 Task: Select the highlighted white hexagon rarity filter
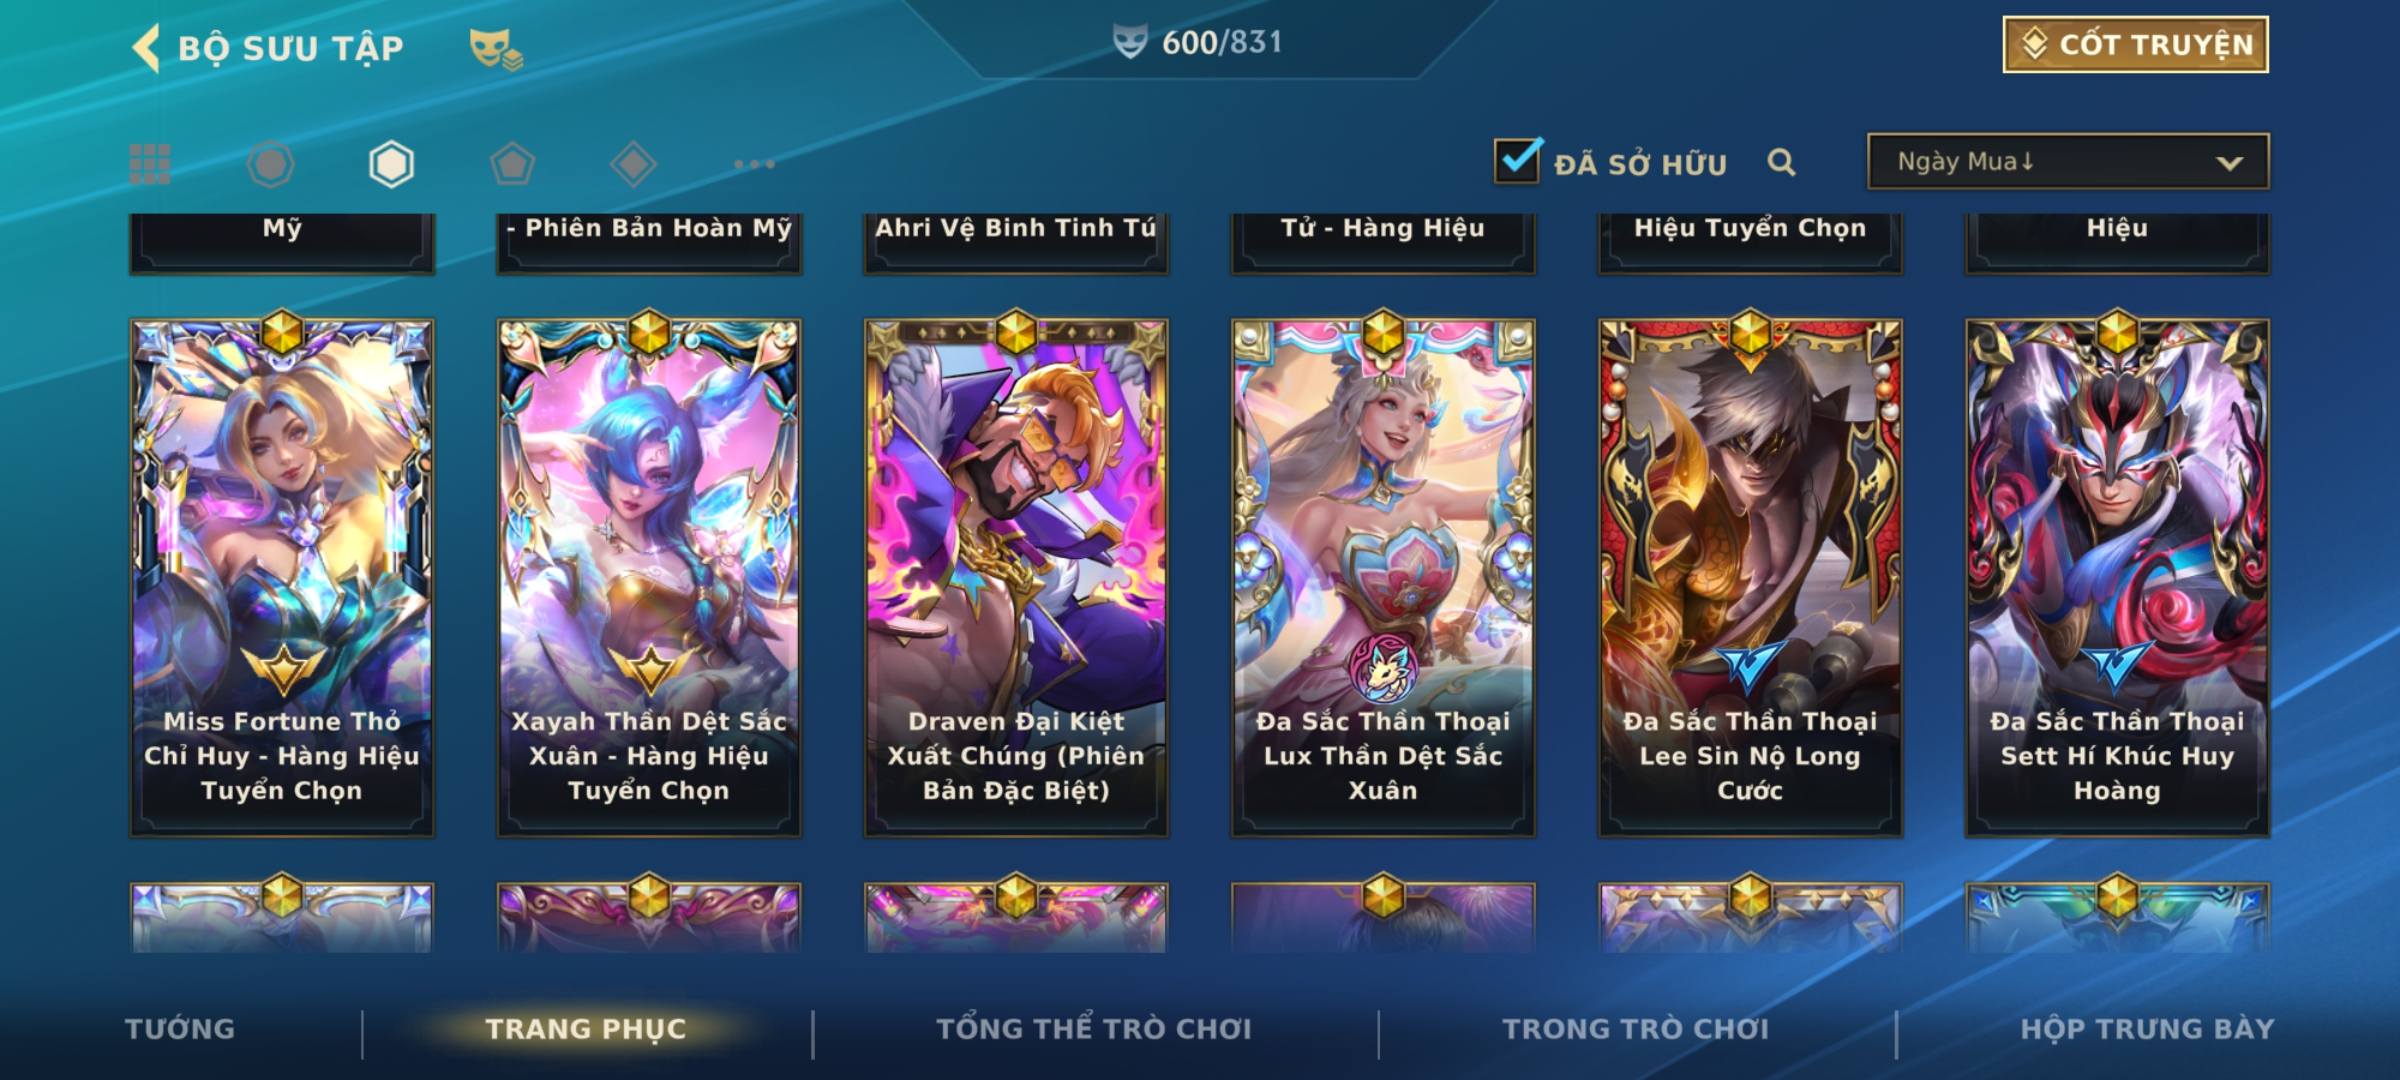pyautogui.click(x=391, y=164)
